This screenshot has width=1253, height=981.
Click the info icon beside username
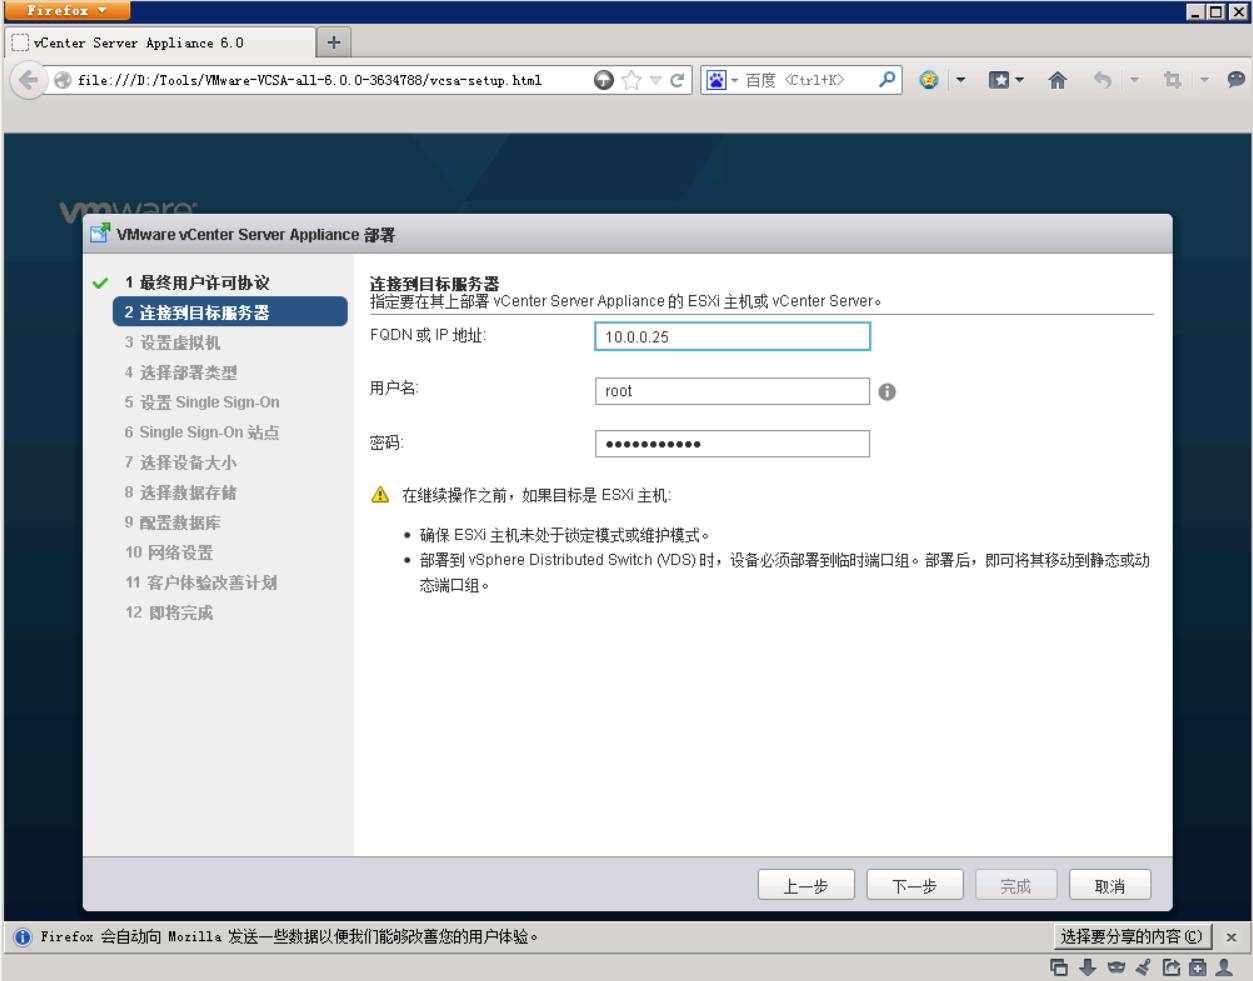pyautogui.click(x=887, y=392)
